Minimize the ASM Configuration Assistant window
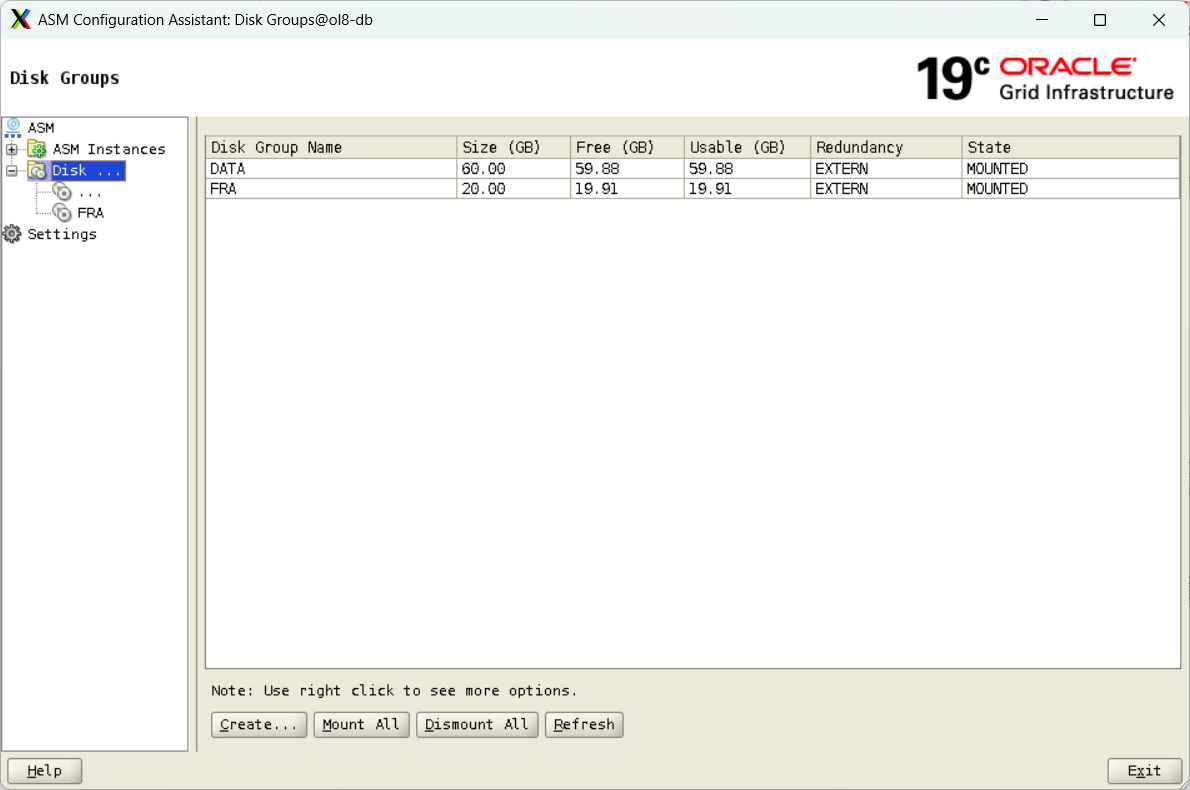The width and height of the screenshot is (1190, 790). pos(1042,20)
